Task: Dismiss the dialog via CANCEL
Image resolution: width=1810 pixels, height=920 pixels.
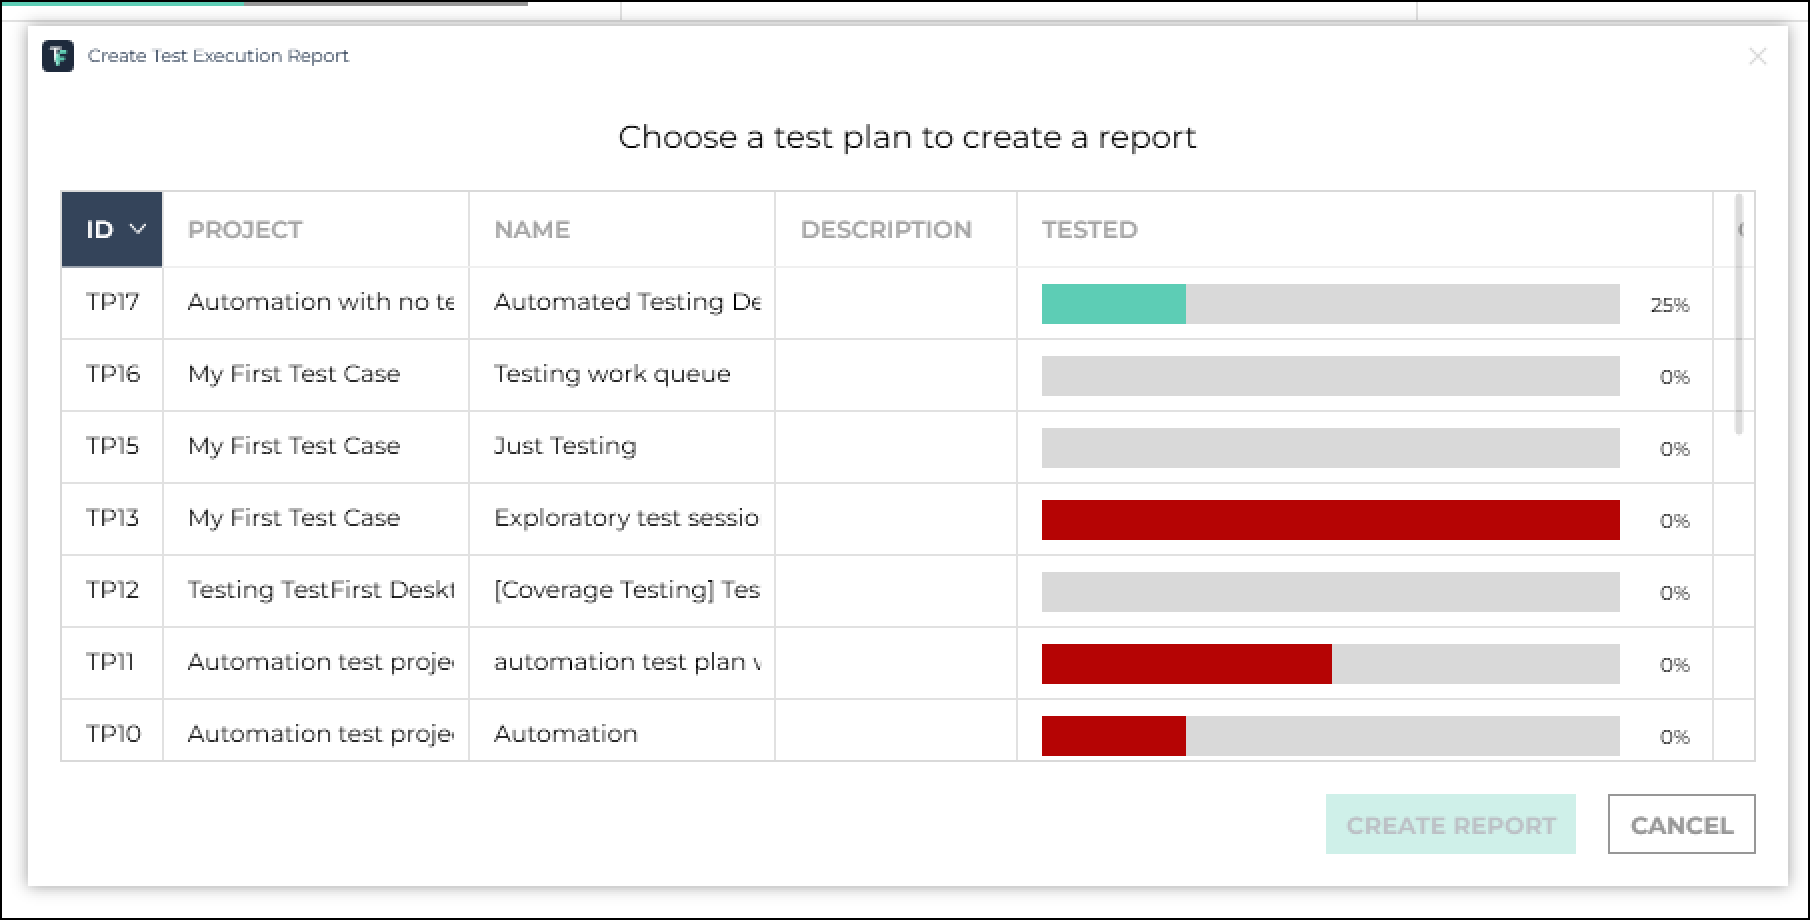Action: point(1680,824)
